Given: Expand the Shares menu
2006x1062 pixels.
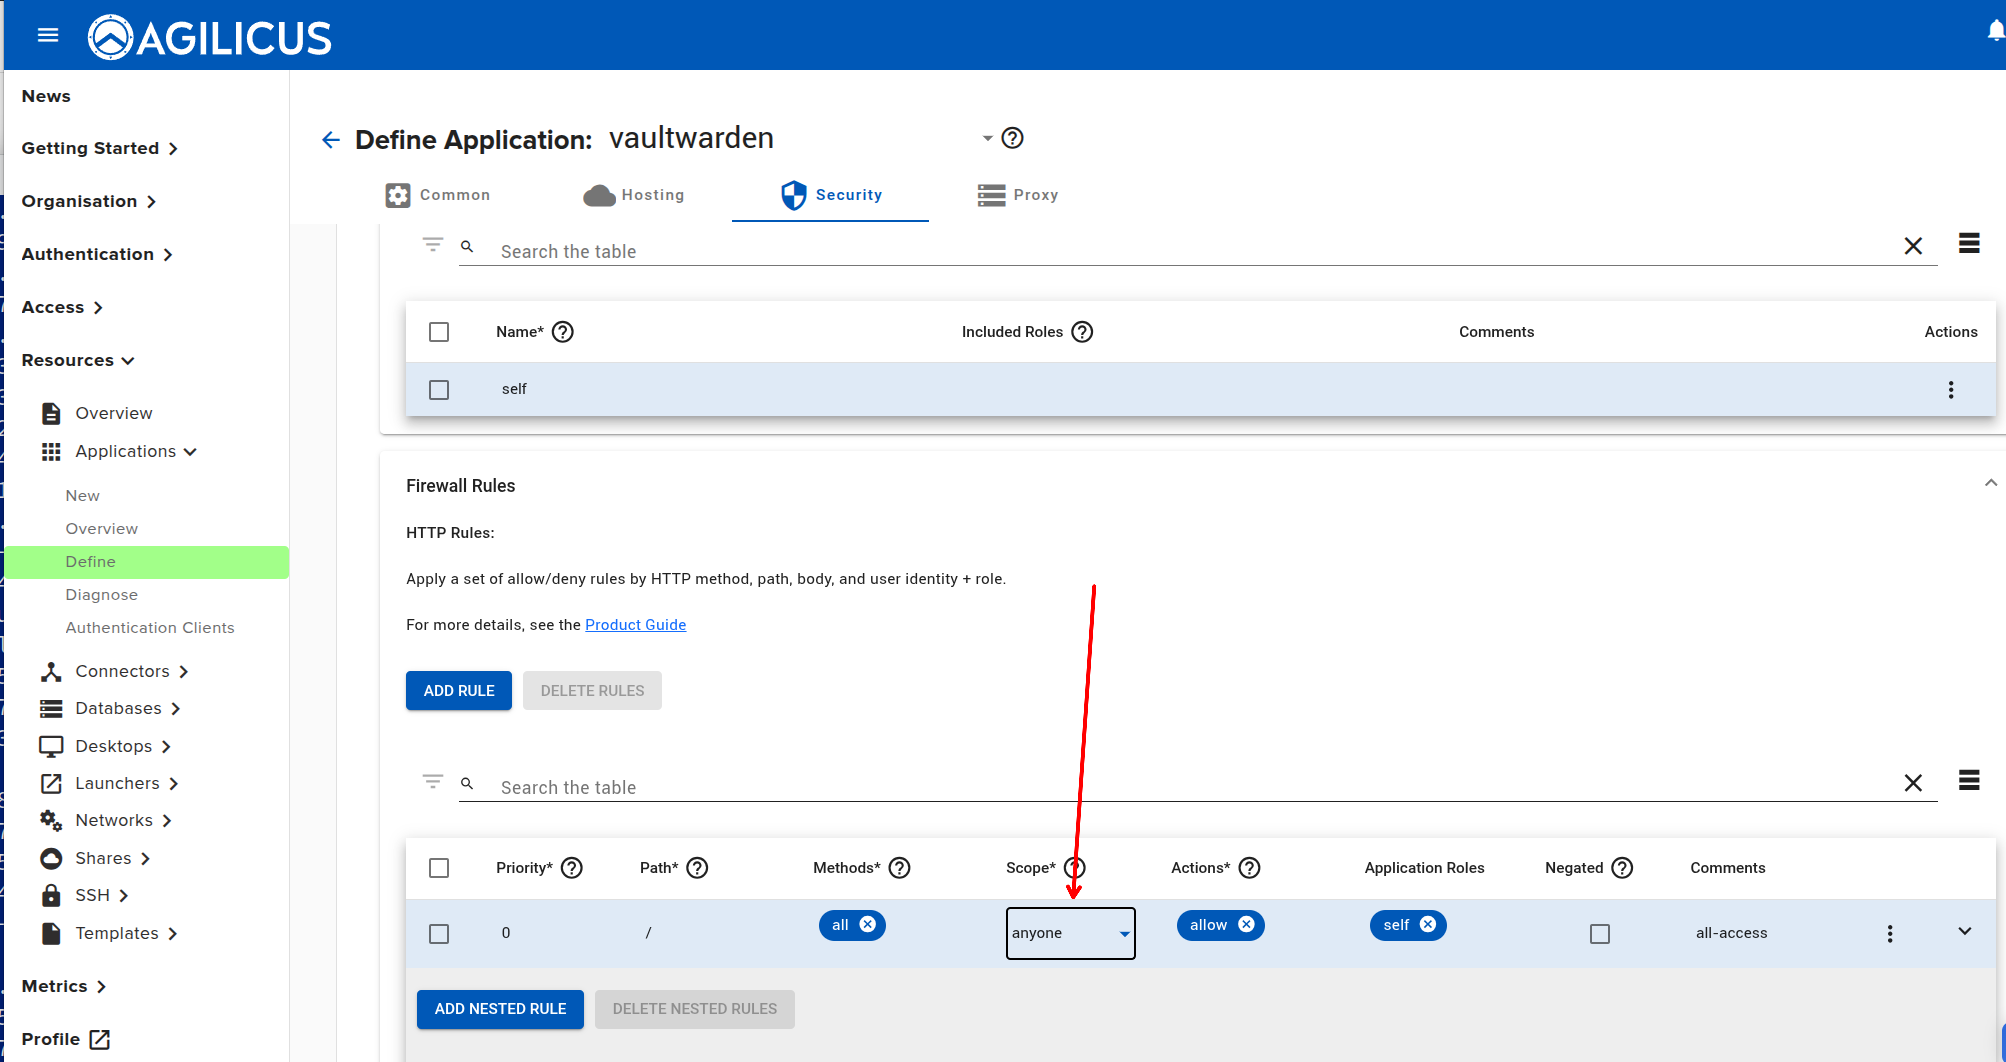Looking at the screenshot, I should [x=95, y=859].
